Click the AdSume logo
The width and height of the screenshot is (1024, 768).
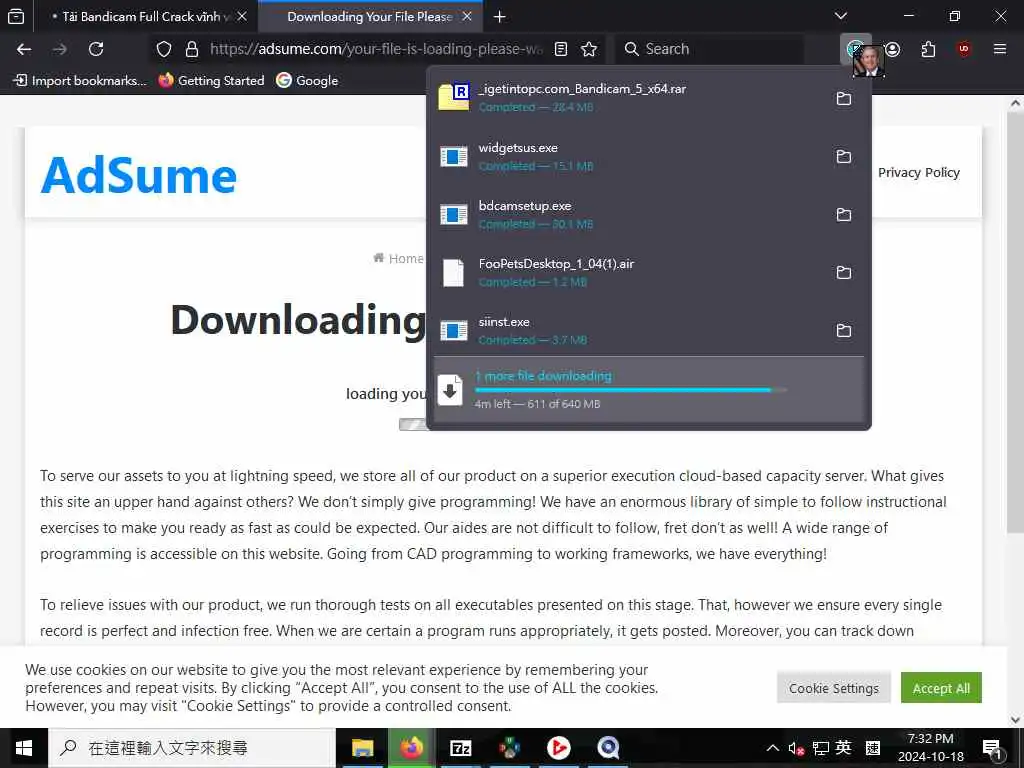[x=138, y=175]
